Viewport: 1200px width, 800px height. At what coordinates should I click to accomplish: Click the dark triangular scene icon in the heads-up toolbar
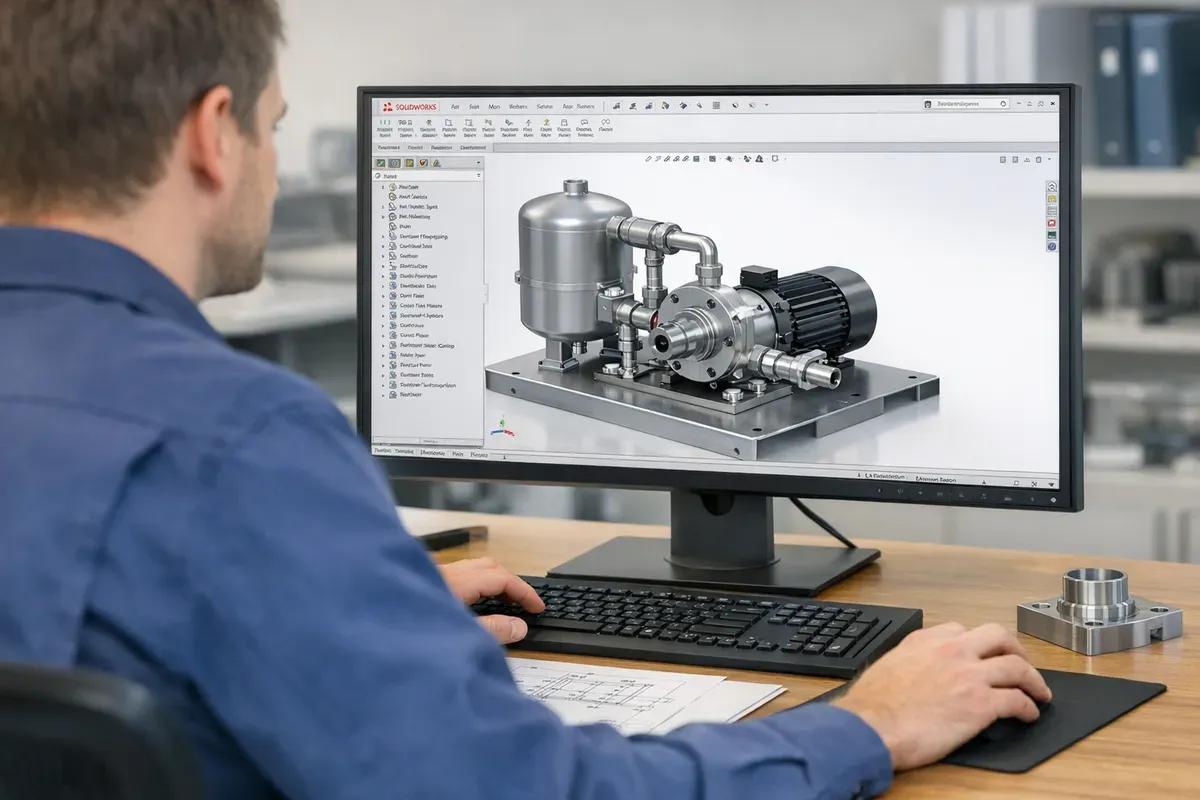tap(759, 159)
